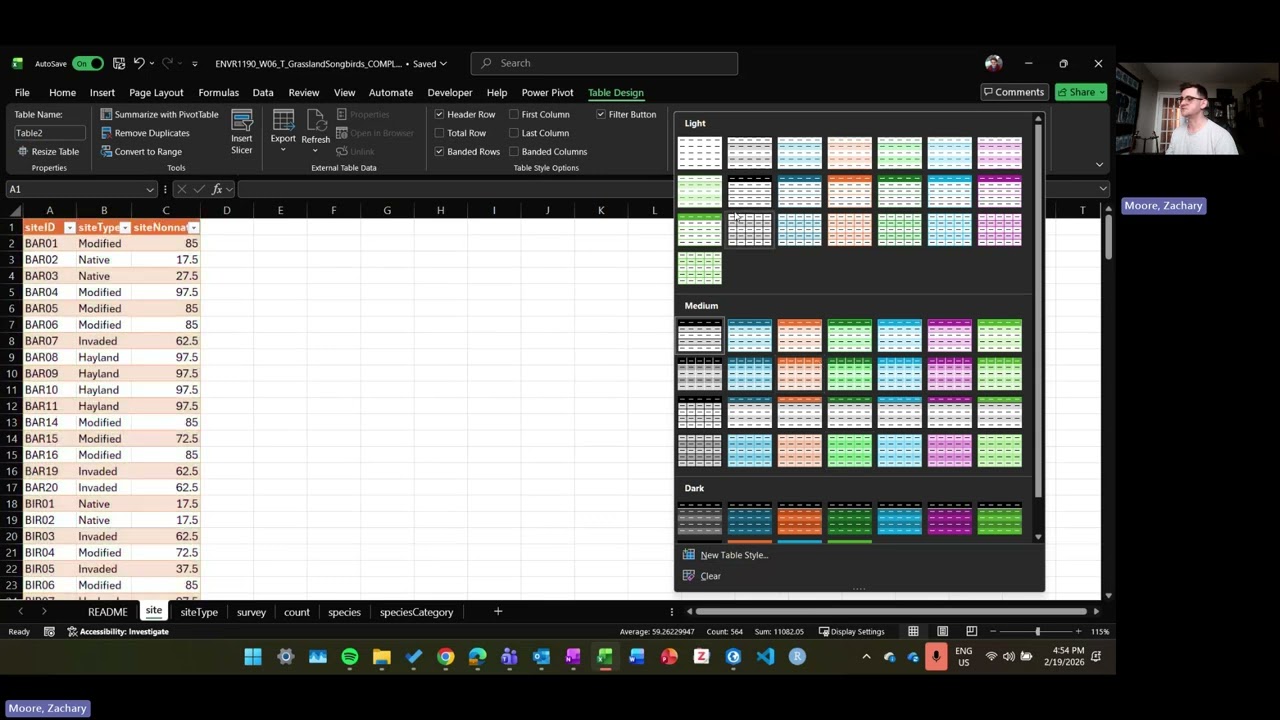Check the Banded Columns checkbox
The width and height of the screenshot is (1280, 720).
click(514, 152)
